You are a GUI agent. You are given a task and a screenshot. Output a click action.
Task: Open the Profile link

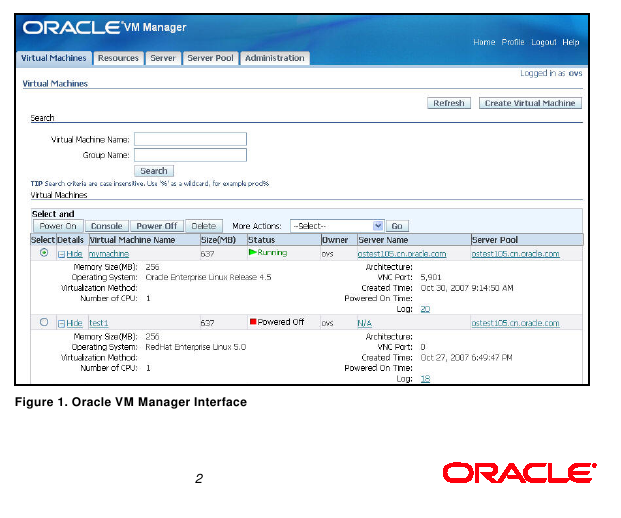pos(512,42)
